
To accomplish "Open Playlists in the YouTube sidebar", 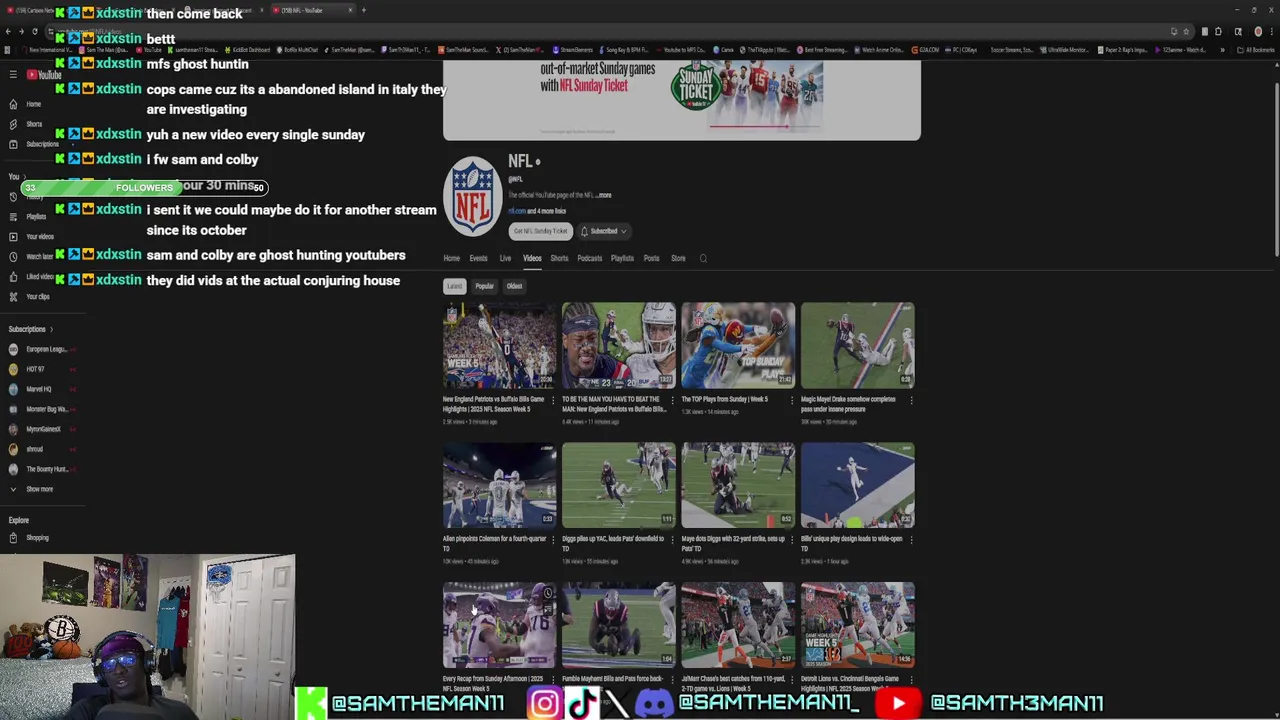I will [x=28, y=217].
